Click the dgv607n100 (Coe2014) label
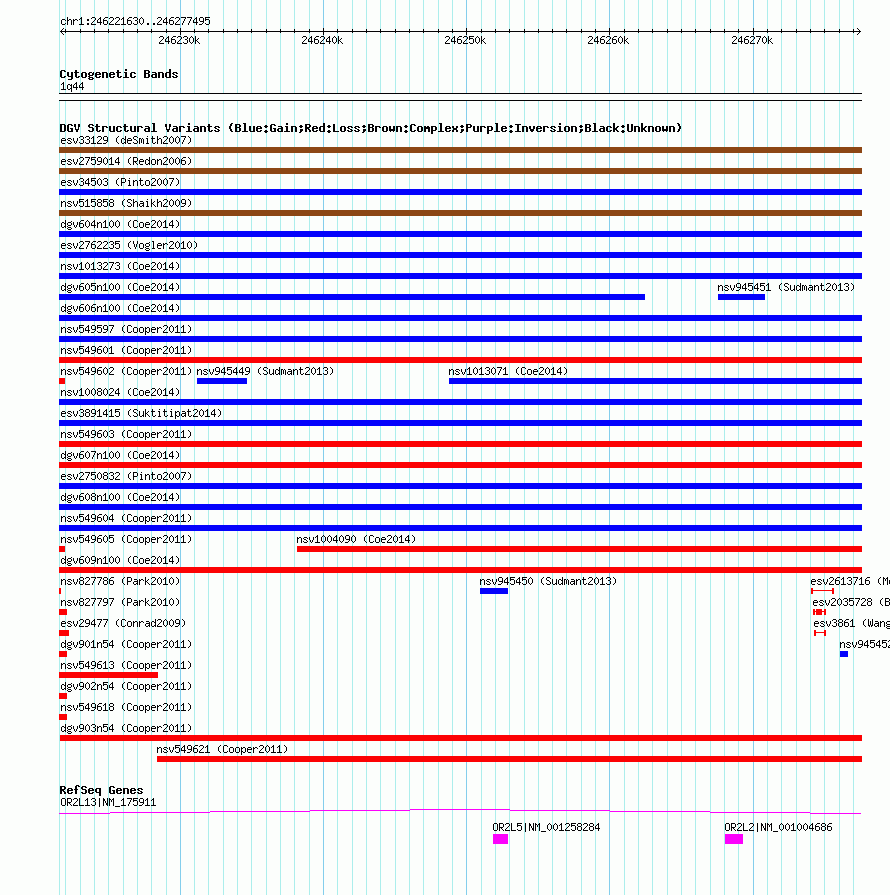Viewport: 890px width, 895px height. (x=120, y=455)
